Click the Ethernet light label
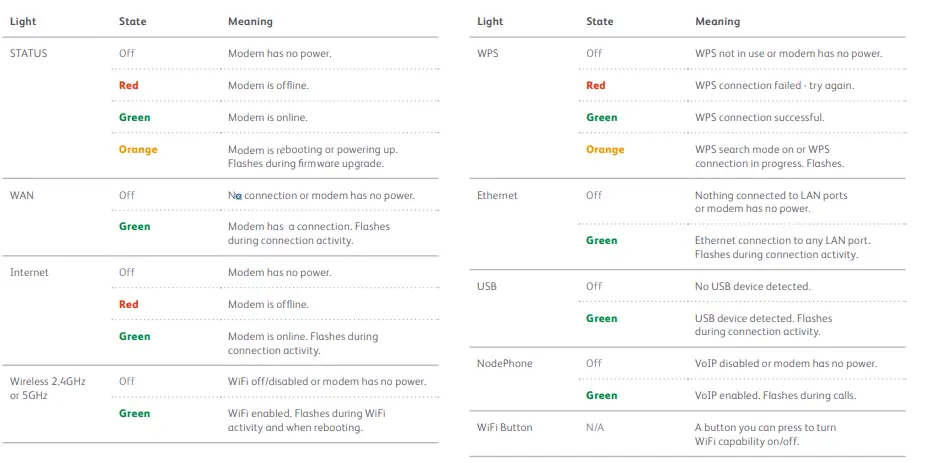This screenshot has width=925, height=463. pyautogui.click(x=497, y=195)
